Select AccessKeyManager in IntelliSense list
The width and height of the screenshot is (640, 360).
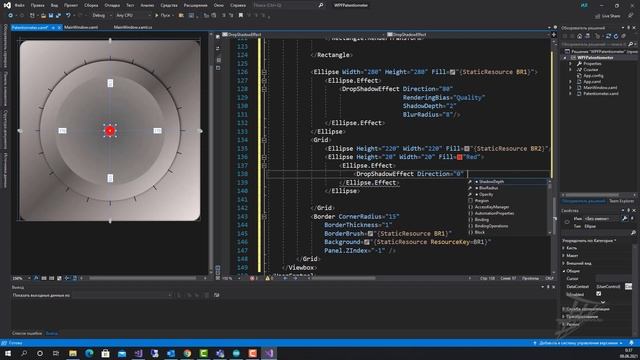click(491, 207)
